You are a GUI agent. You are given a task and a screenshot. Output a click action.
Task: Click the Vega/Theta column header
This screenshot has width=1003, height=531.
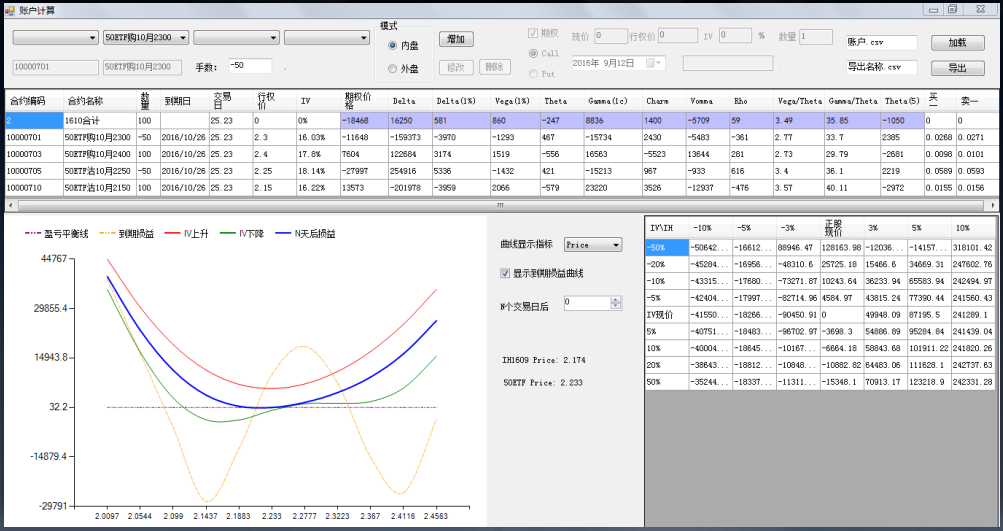(799, 101)
